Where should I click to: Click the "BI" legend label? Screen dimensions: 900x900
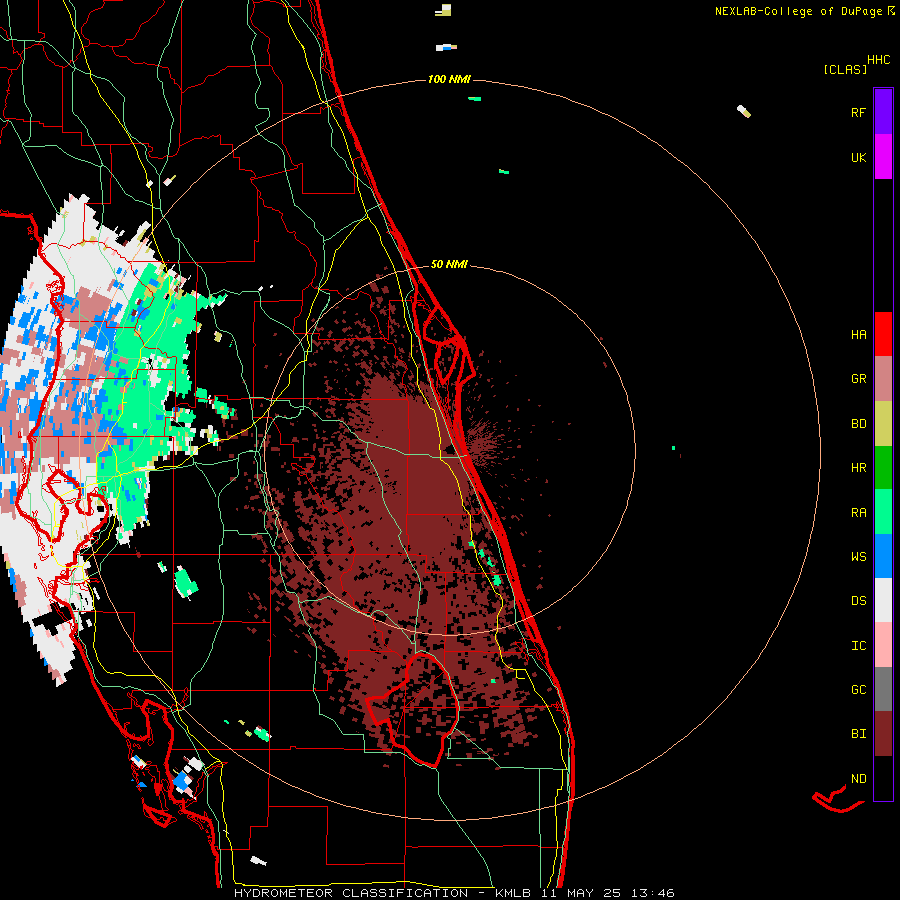pyautogui.click(x=858, y=734)
